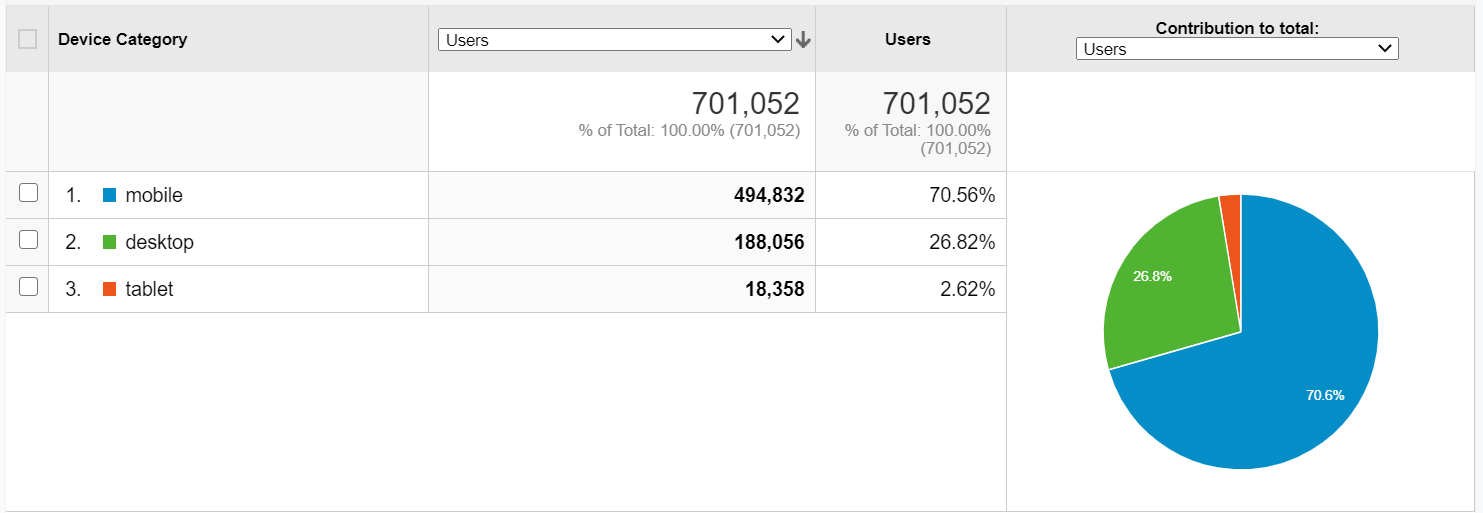Click the green desktop legend square
The width and height of the screenshot is (1483, 513).
point(110,242)
